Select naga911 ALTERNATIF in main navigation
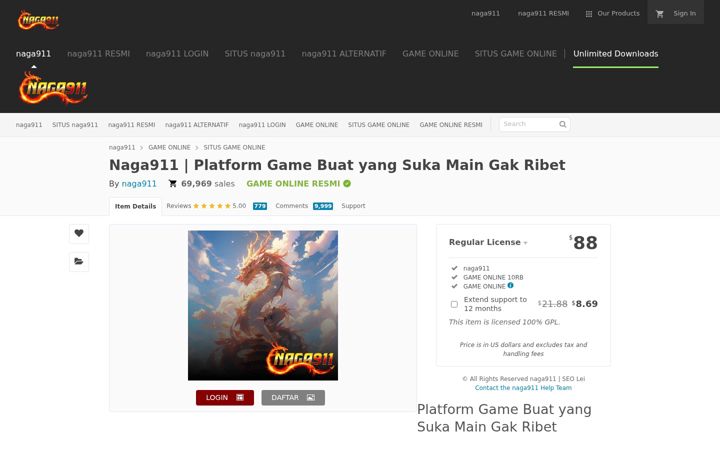Screen dimensions: 720x450 pos(344,54)
